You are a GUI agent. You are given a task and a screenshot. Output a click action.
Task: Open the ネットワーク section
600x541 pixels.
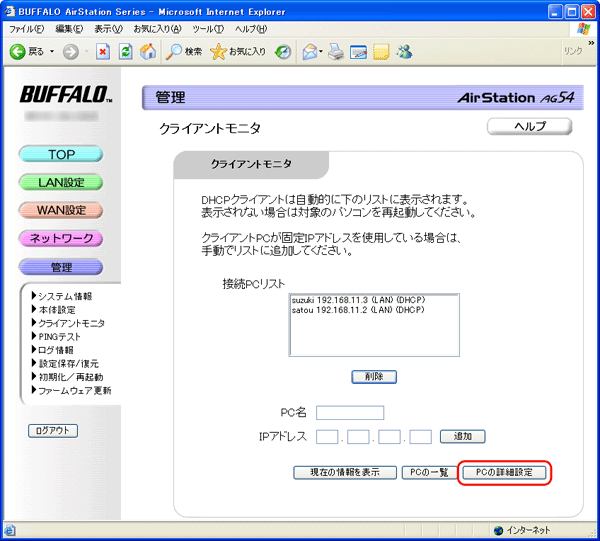coord(61,238)
